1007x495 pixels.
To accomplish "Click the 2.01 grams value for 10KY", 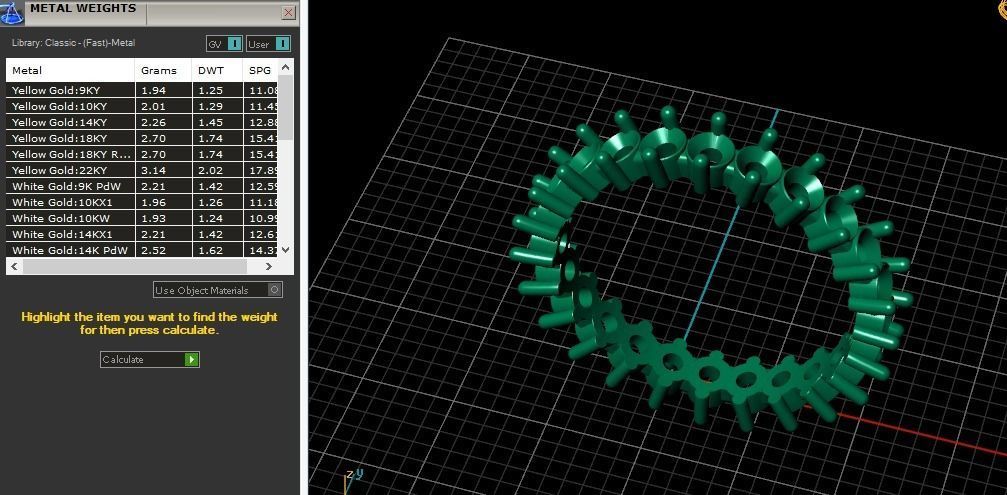I will [153, 107].
